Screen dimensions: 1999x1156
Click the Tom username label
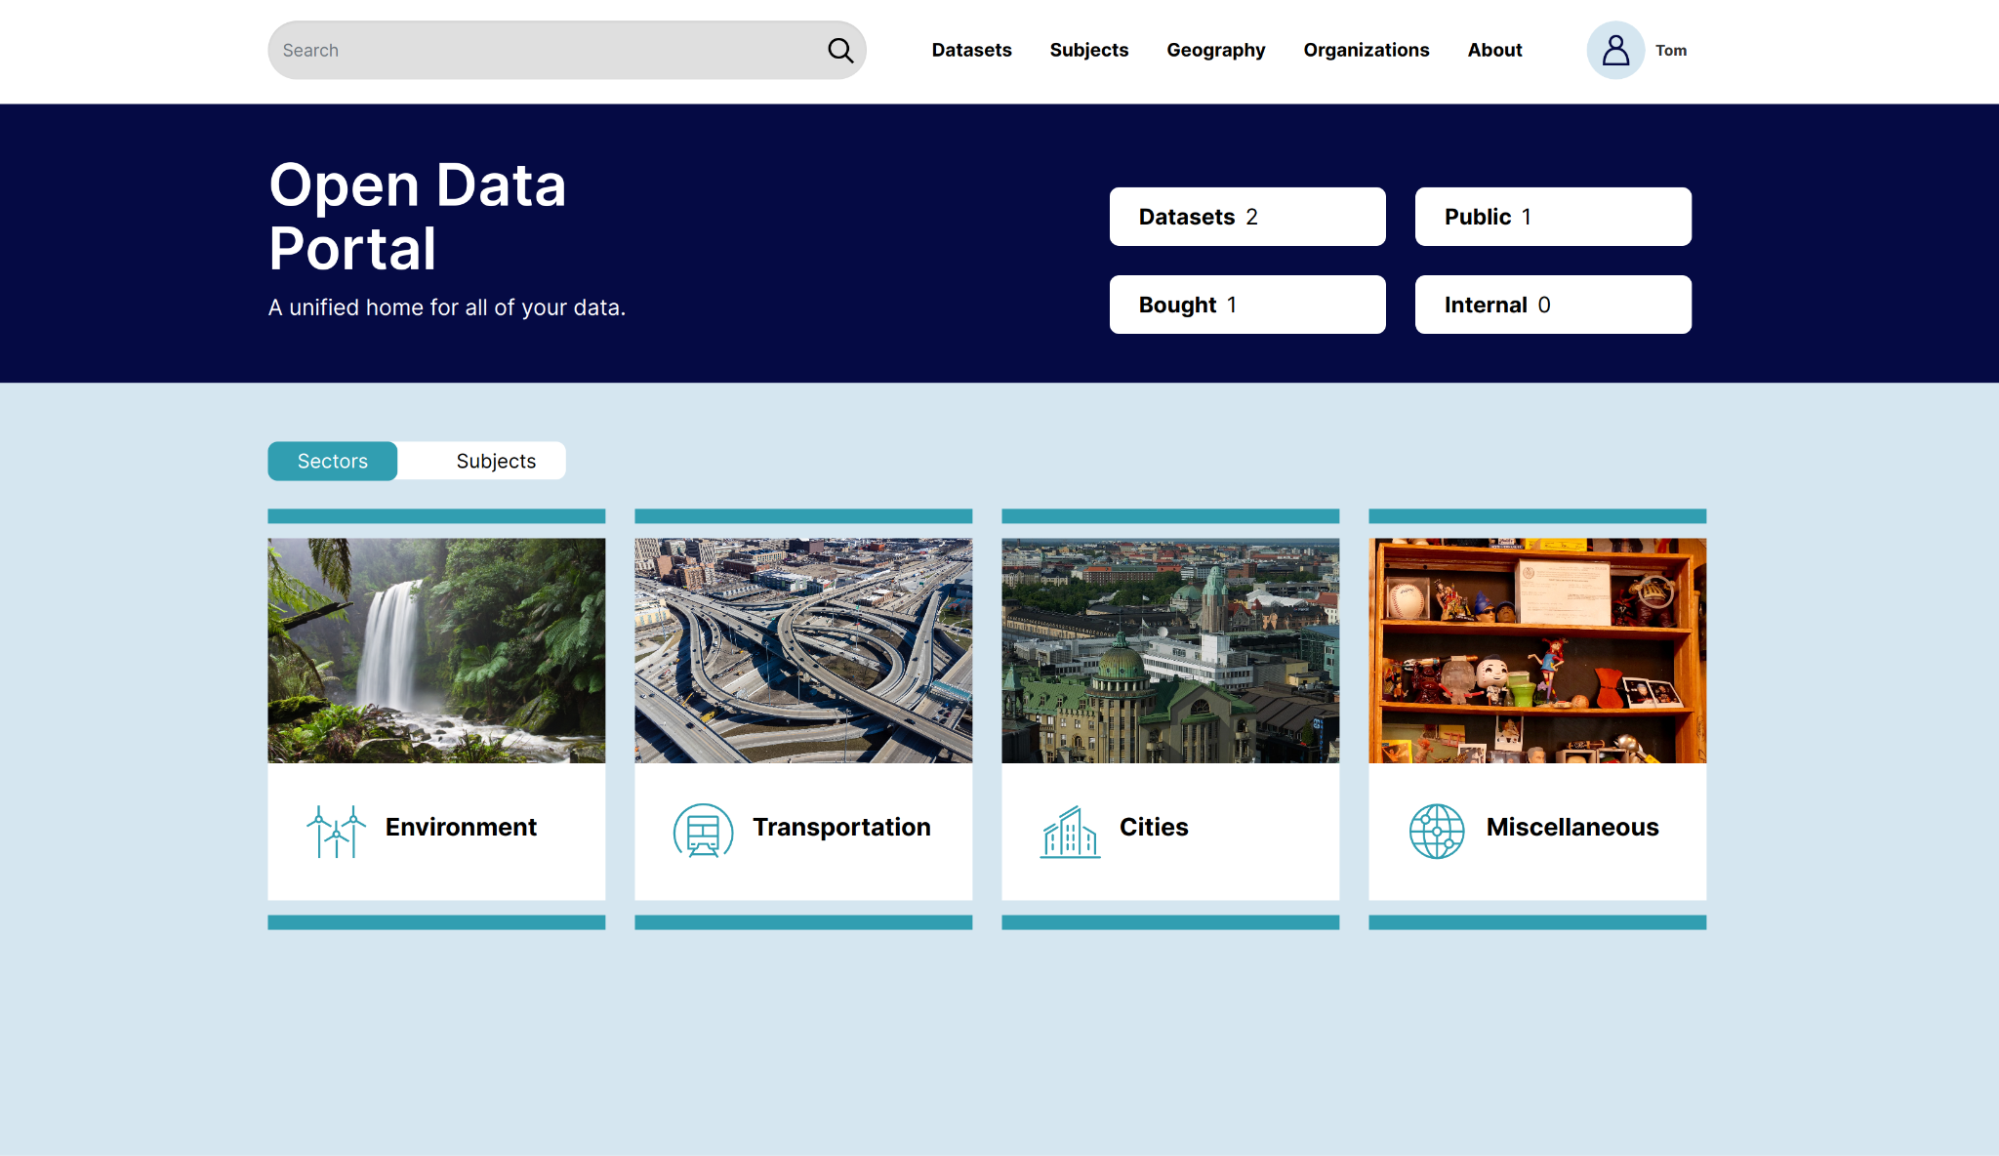1670,51
